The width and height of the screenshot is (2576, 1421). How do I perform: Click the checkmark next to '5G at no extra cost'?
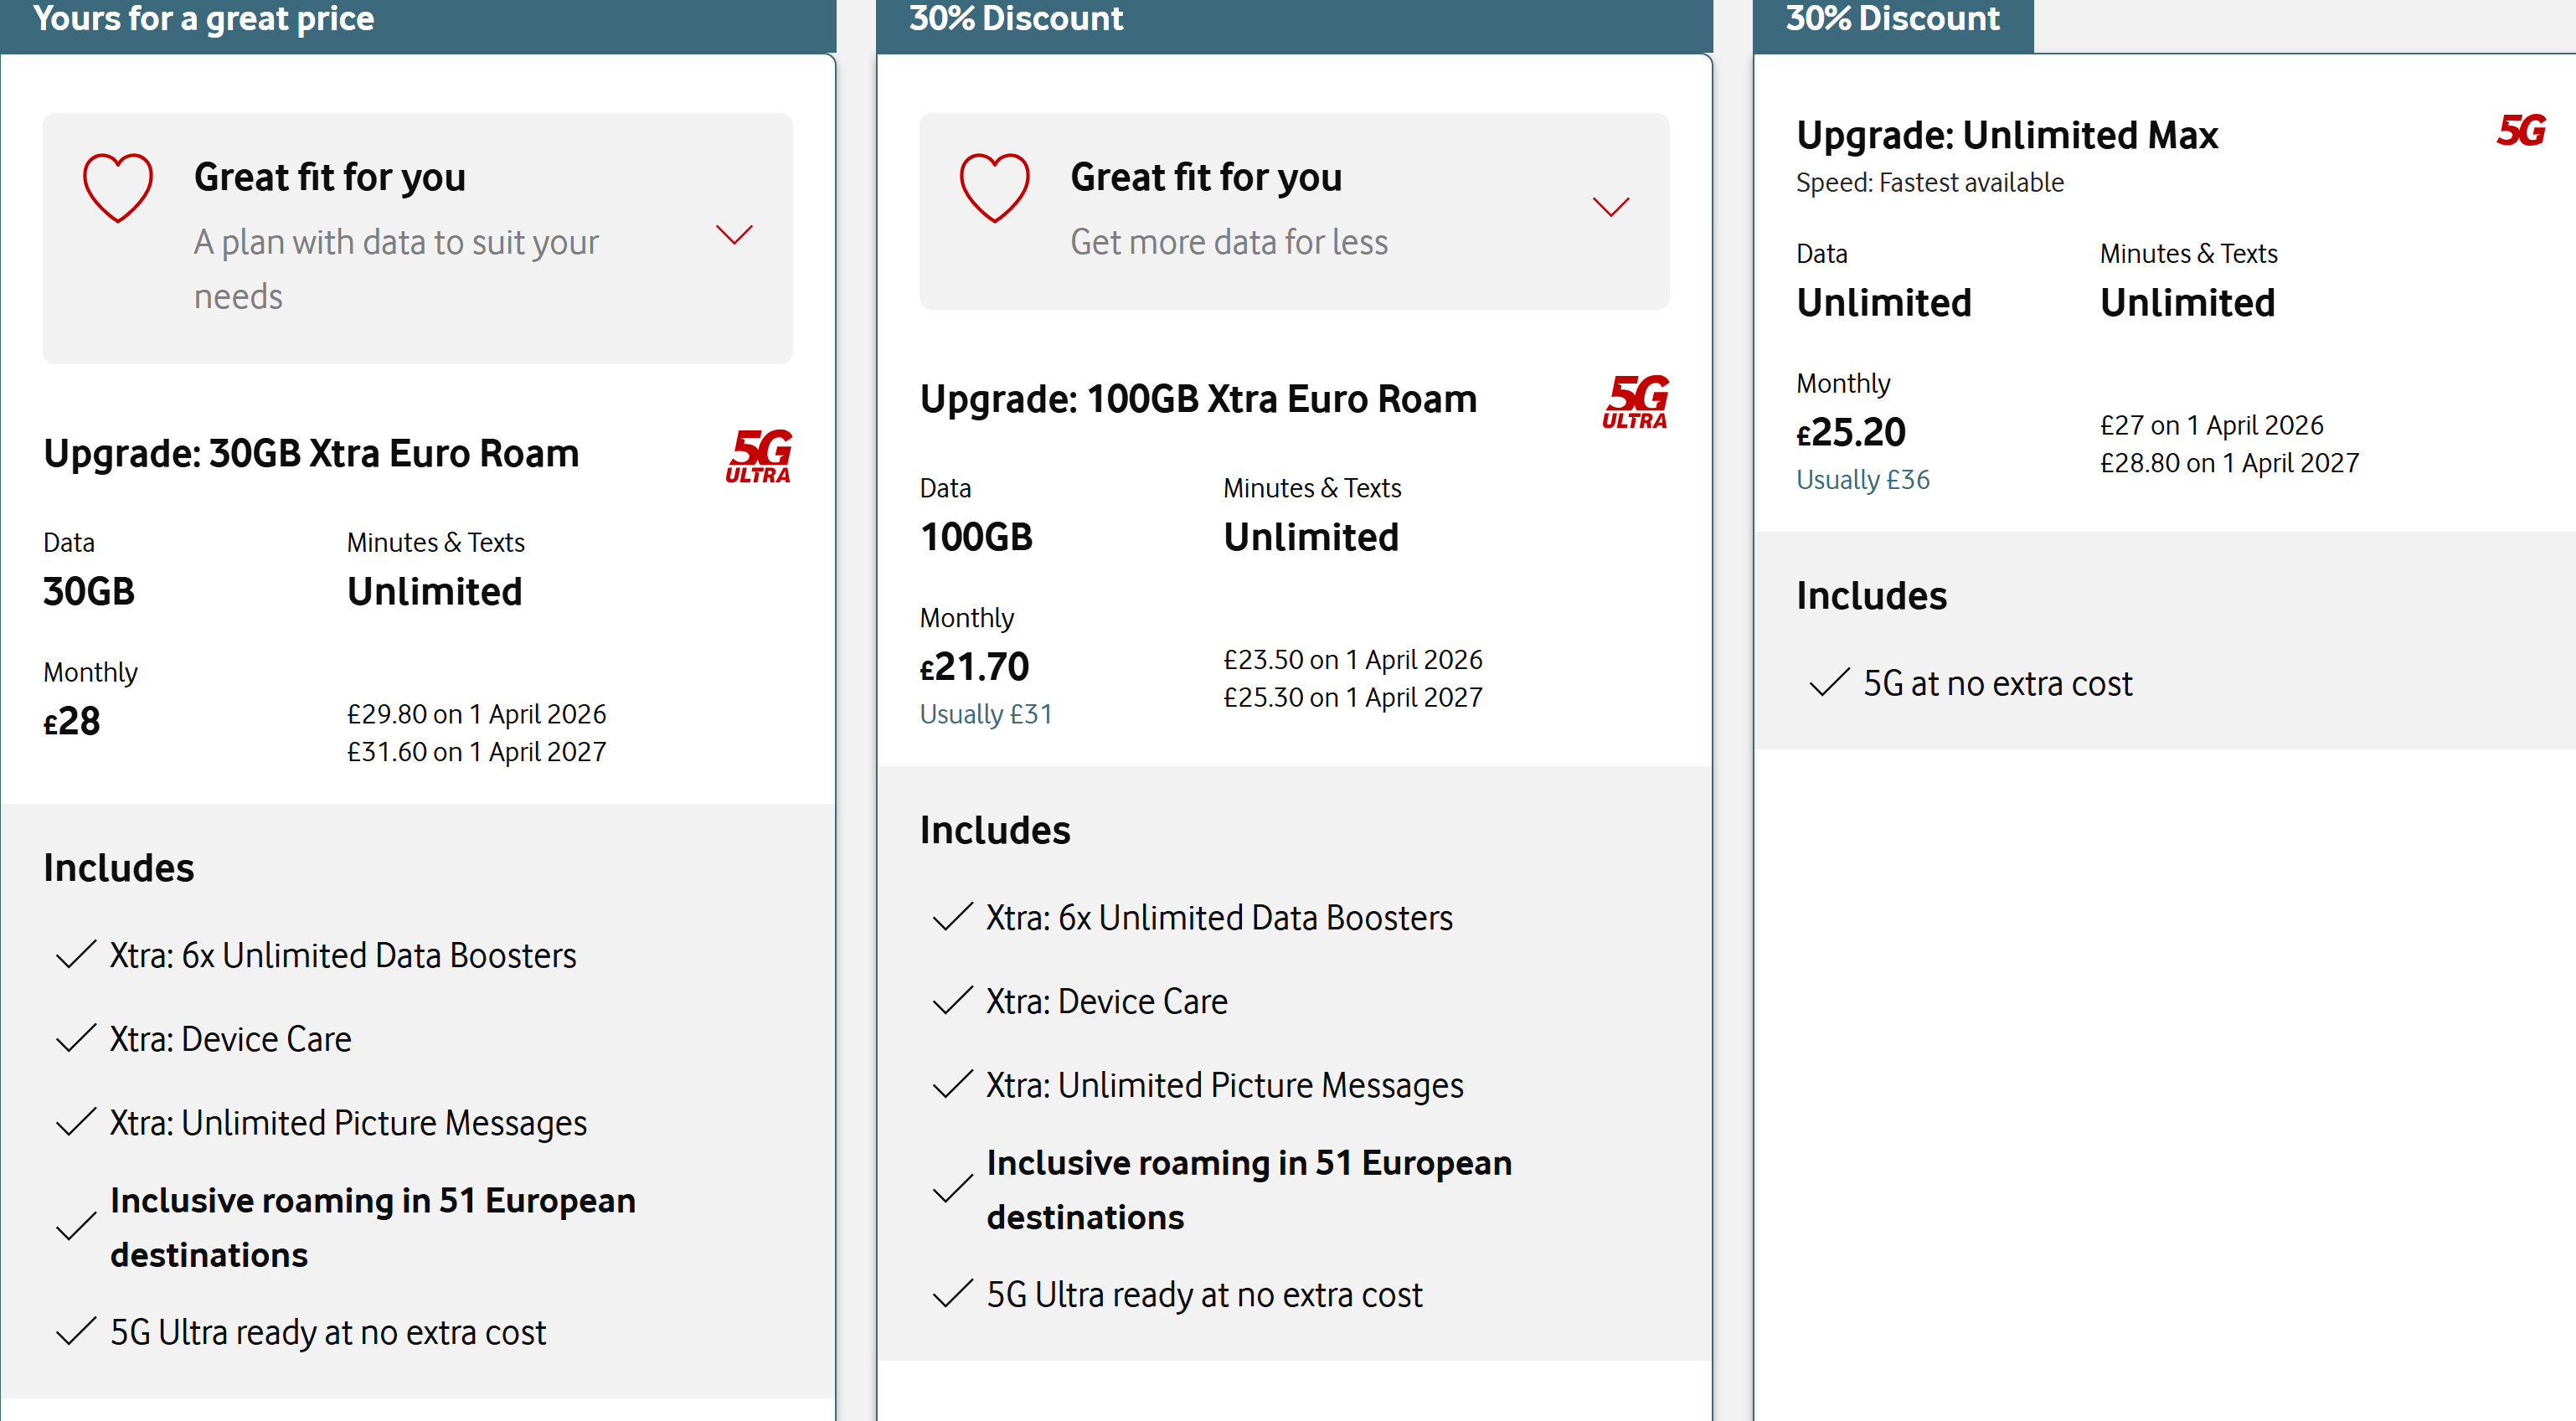coord(1829,683)
